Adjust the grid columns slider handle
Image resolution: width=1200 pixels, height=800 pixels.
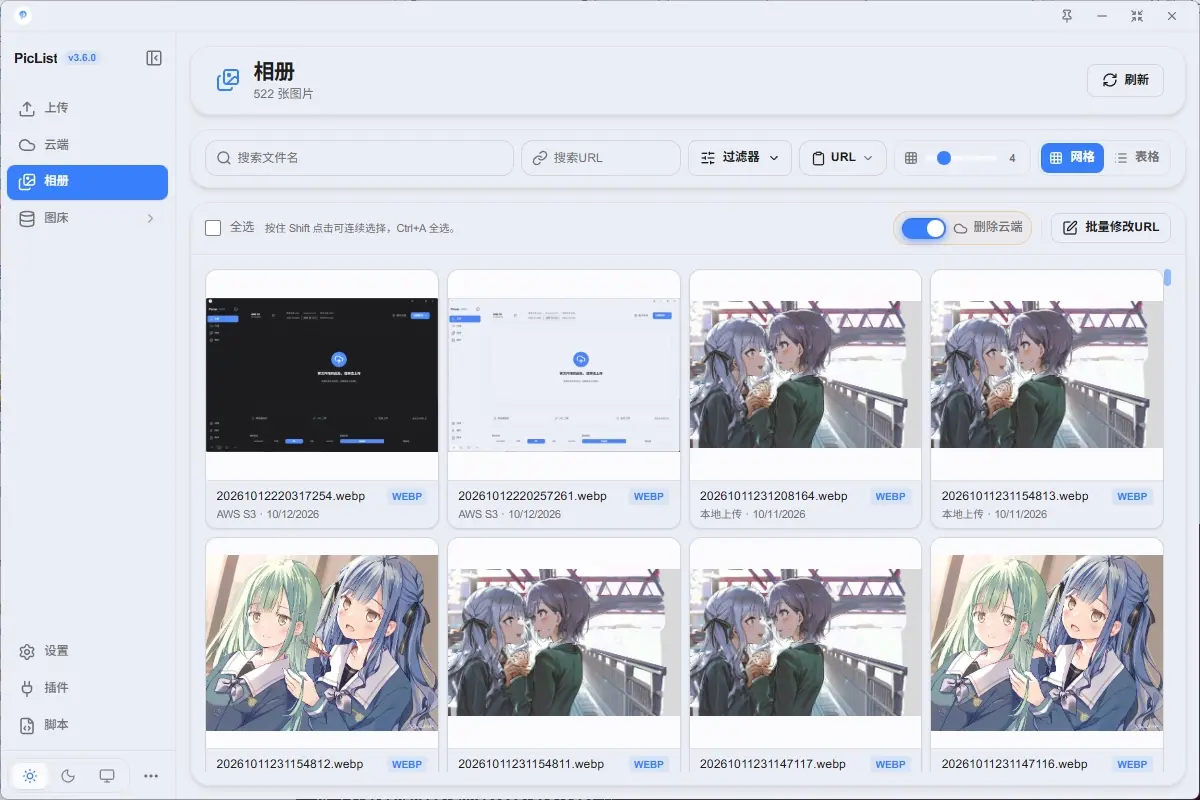coord(943,158)
